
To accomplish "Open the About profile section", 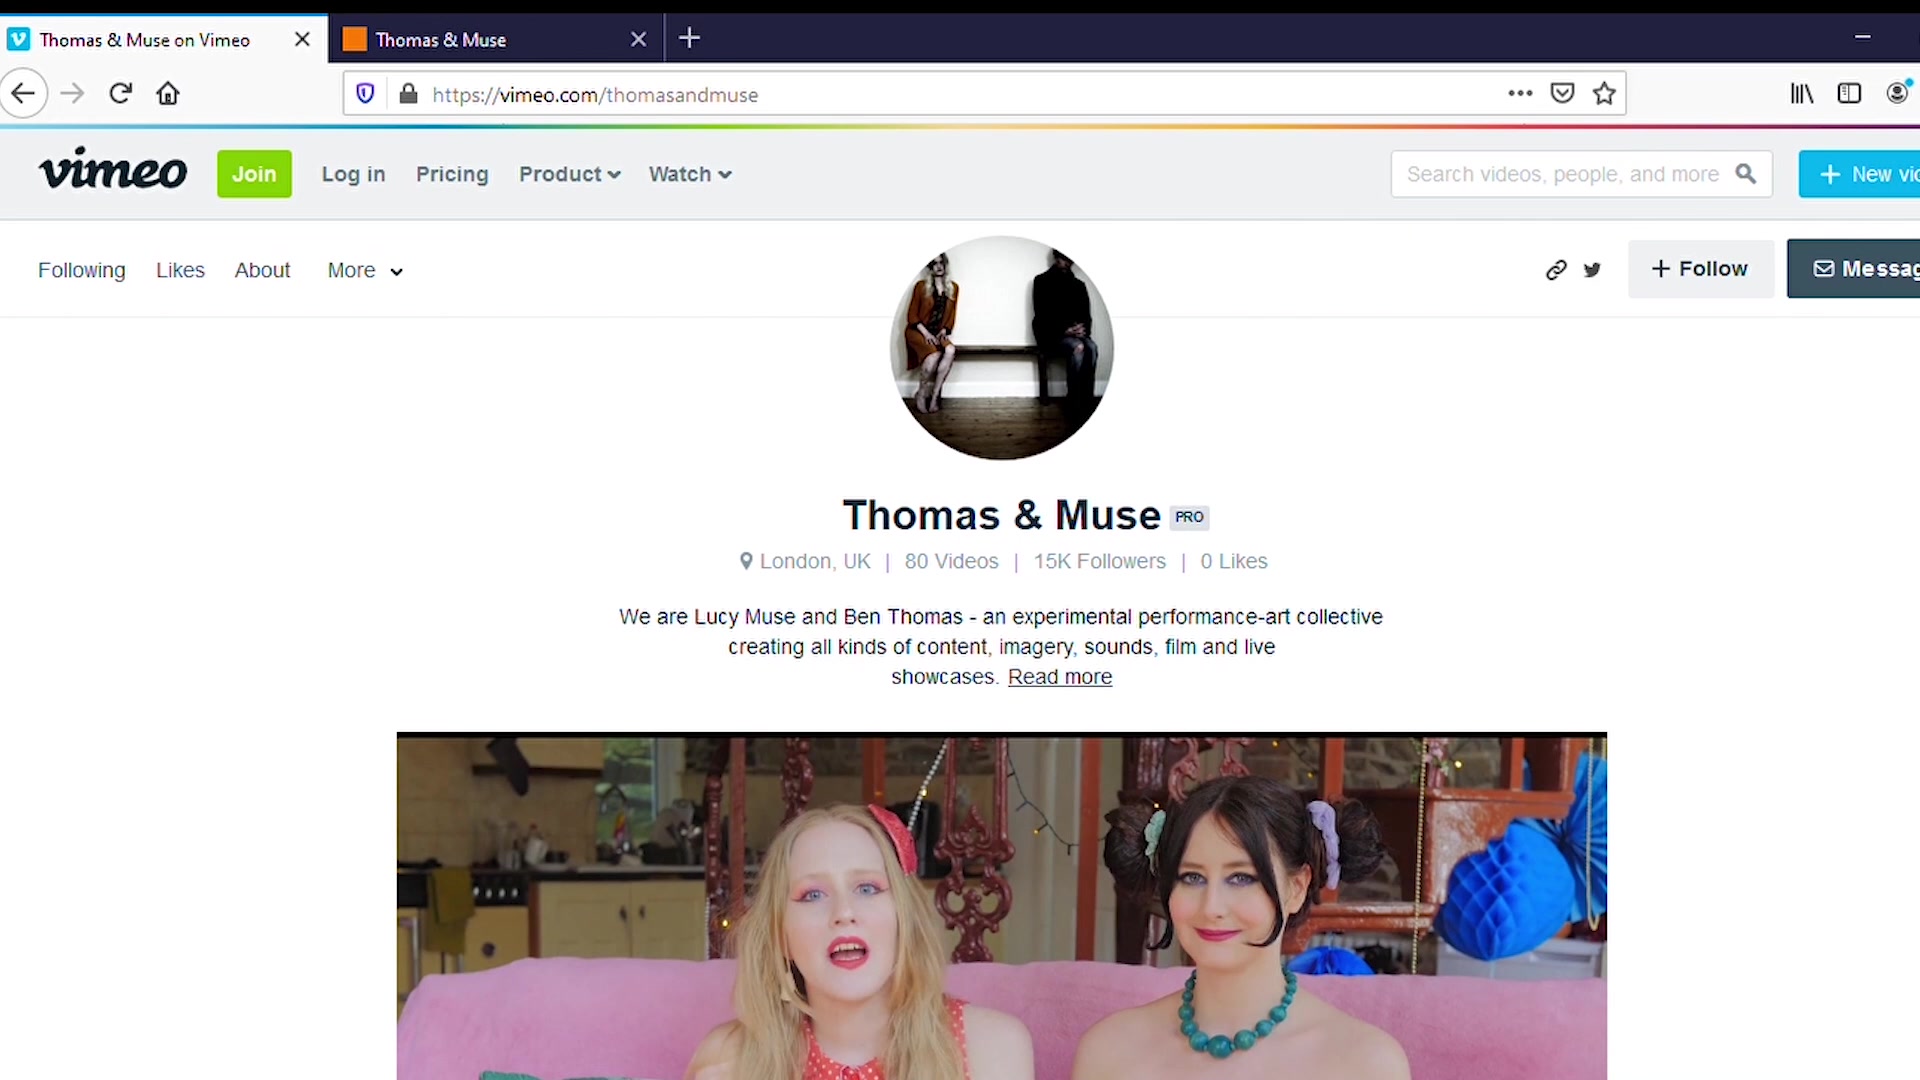I will tap(262, 271).
